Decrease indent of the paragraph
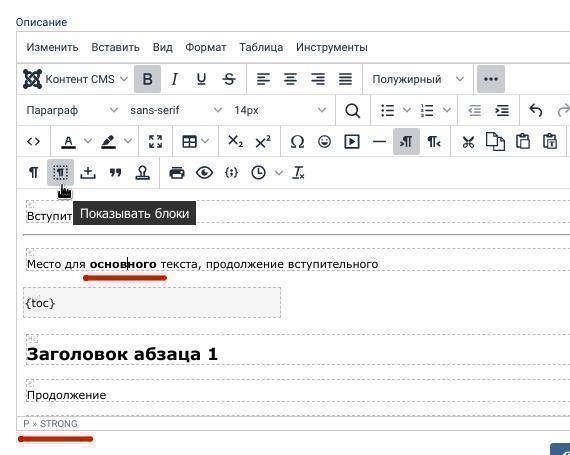Viewport: 570px width, 455px height. point(474,110)
